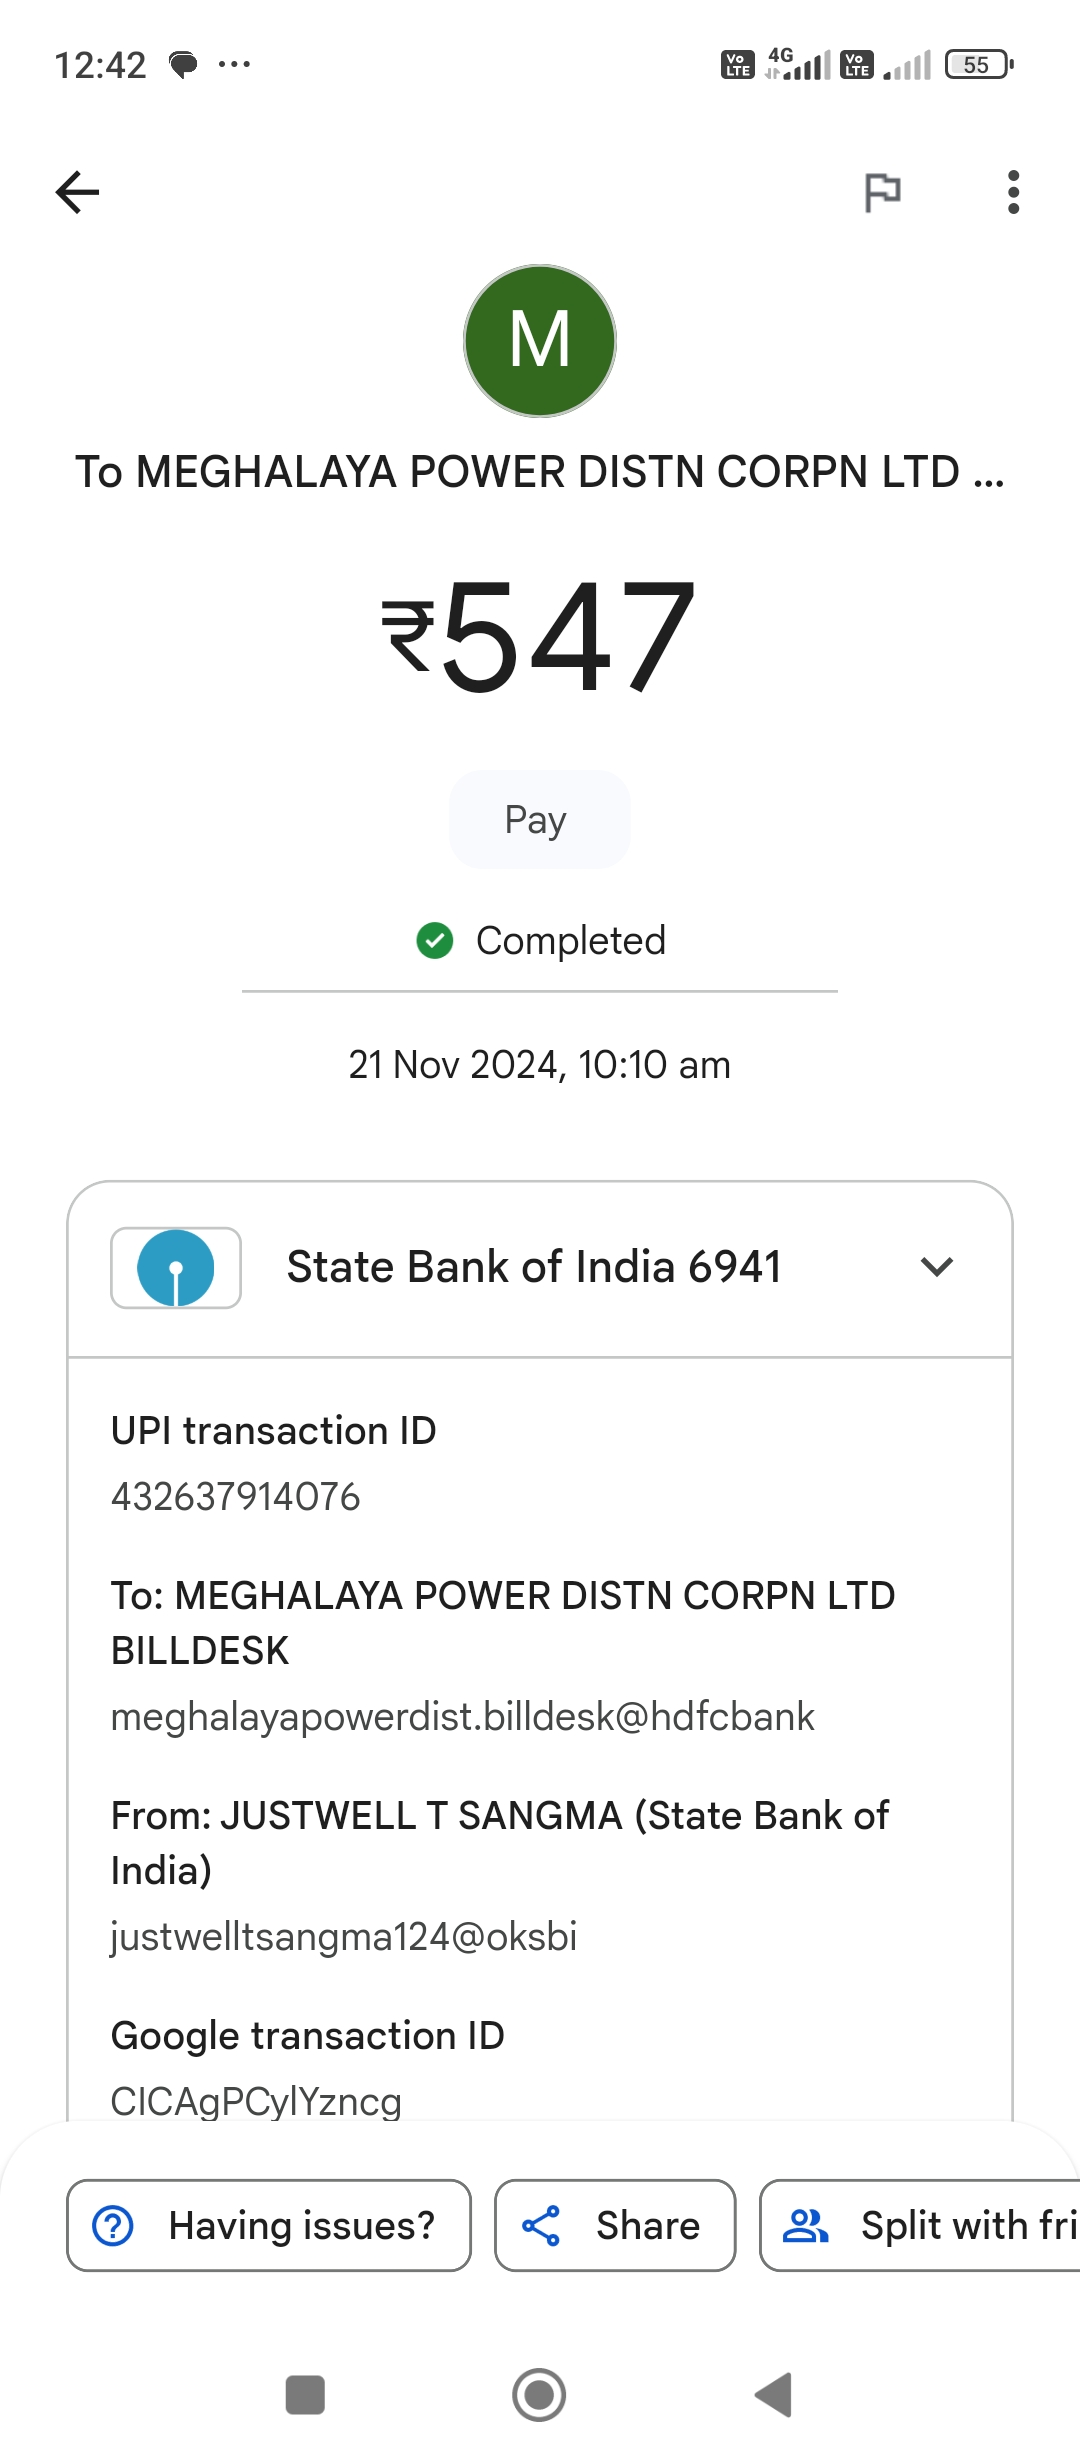Tap the Android home circle button
This screenshot has width=1080, height=2460.
[x=539, y=2395]
